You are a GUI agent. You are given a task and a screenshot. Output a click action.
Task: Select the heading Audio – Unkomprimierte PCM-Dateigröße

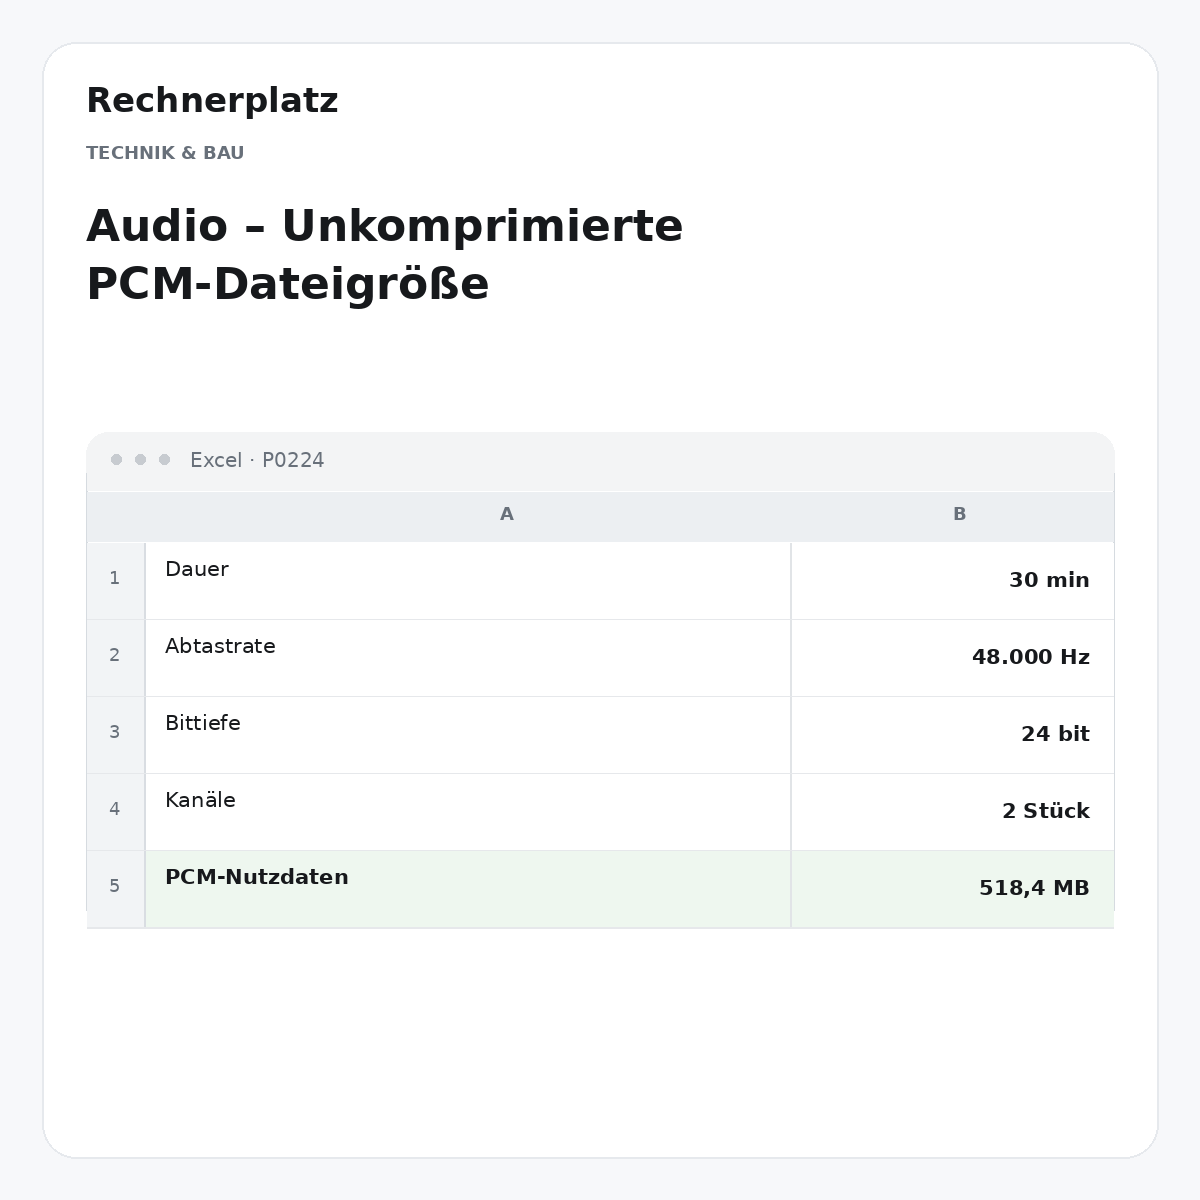coord(385,255)
